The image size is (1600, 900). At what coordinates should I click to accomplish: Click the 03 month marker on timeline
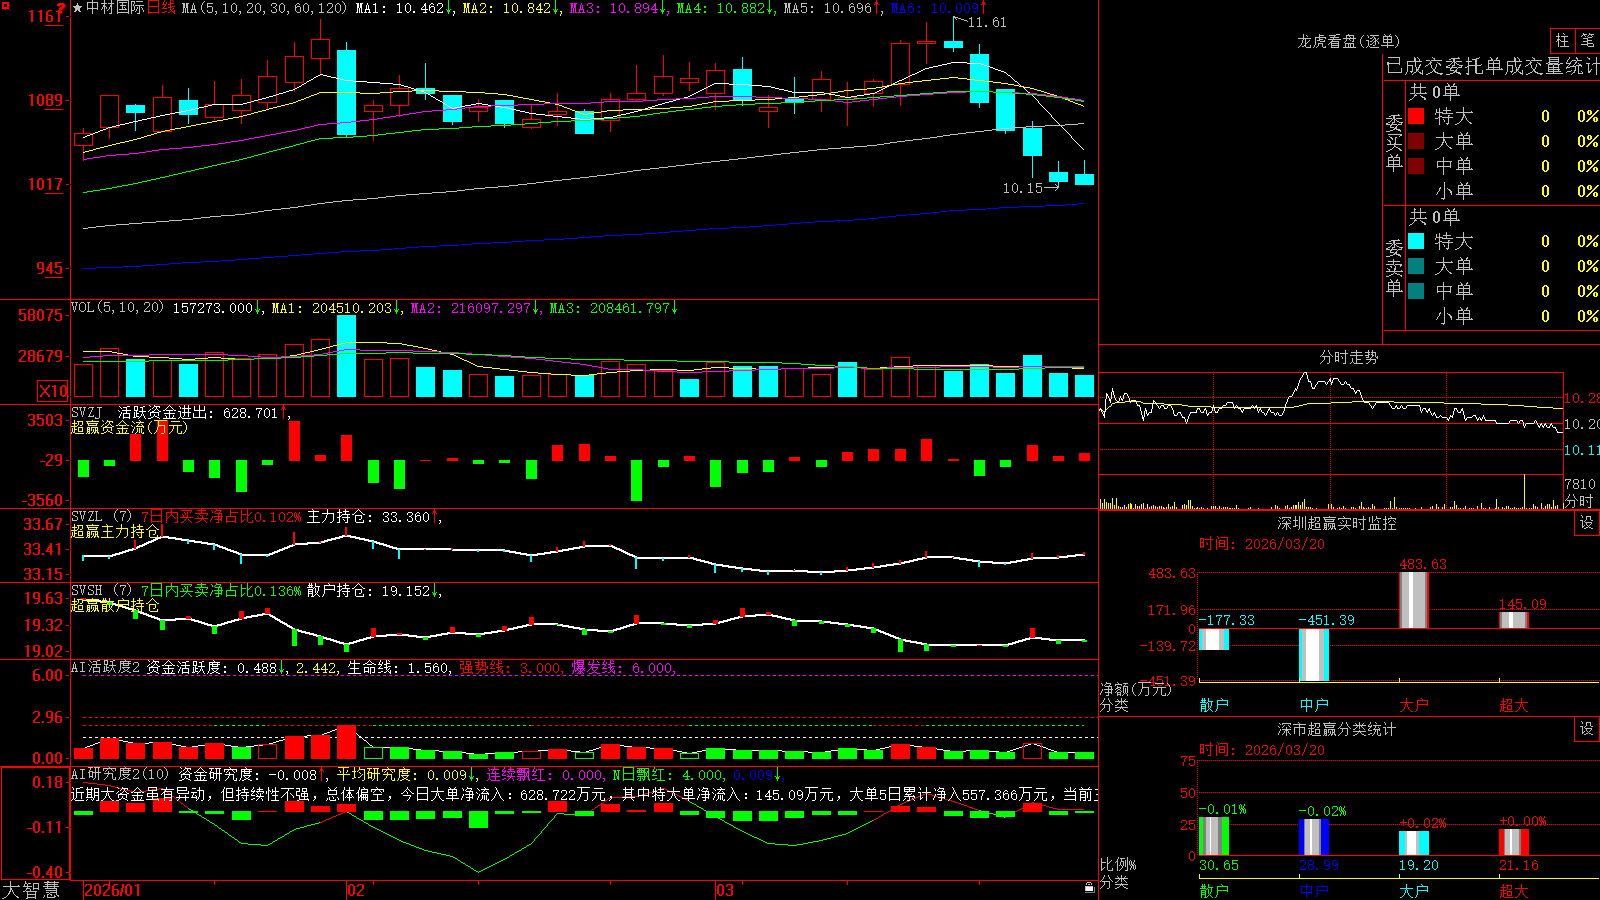click(x=725, y=890)
